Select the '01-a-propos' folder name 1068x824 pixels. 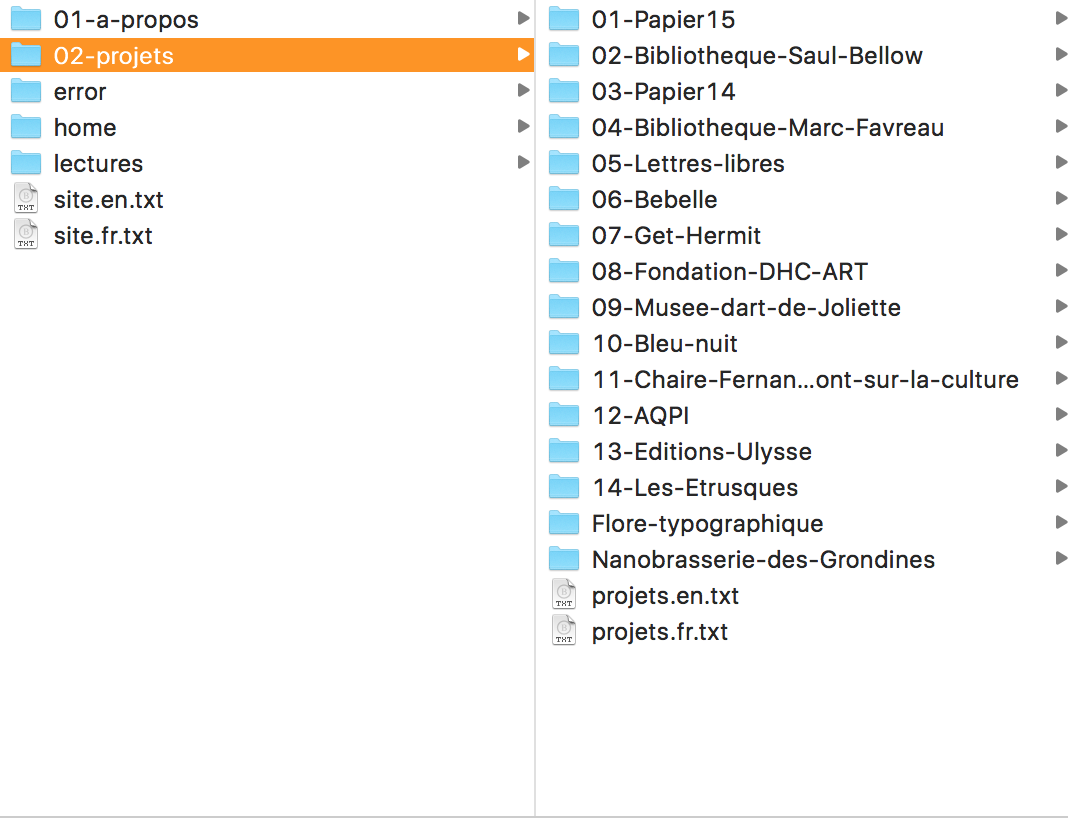(x=126, y=20)
